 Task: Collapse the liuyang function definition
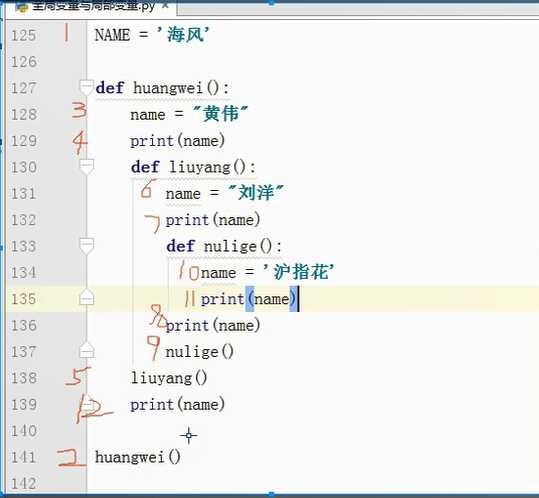pyautogui.click(x=86, y=167)
